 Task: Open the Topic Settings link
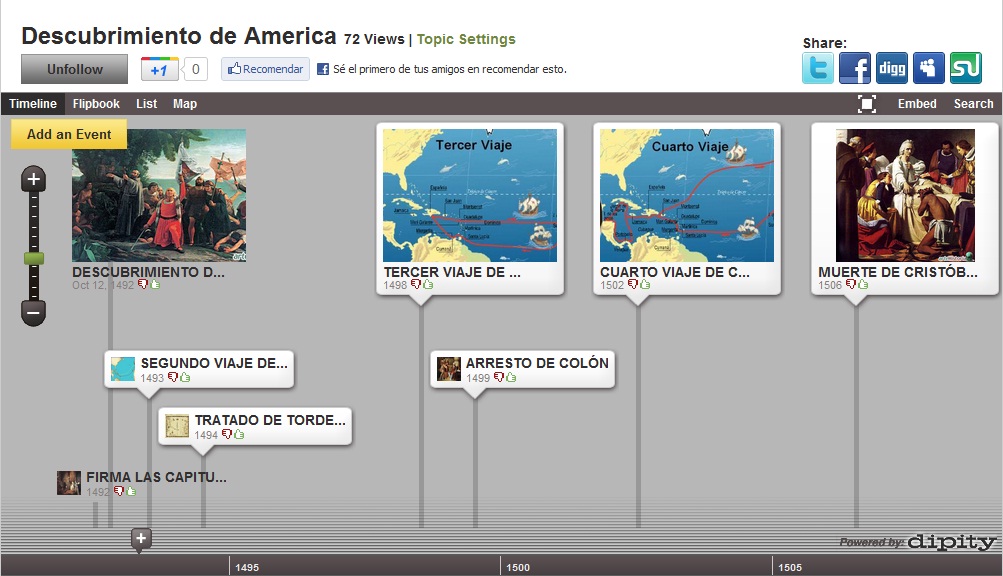point(466,39)
